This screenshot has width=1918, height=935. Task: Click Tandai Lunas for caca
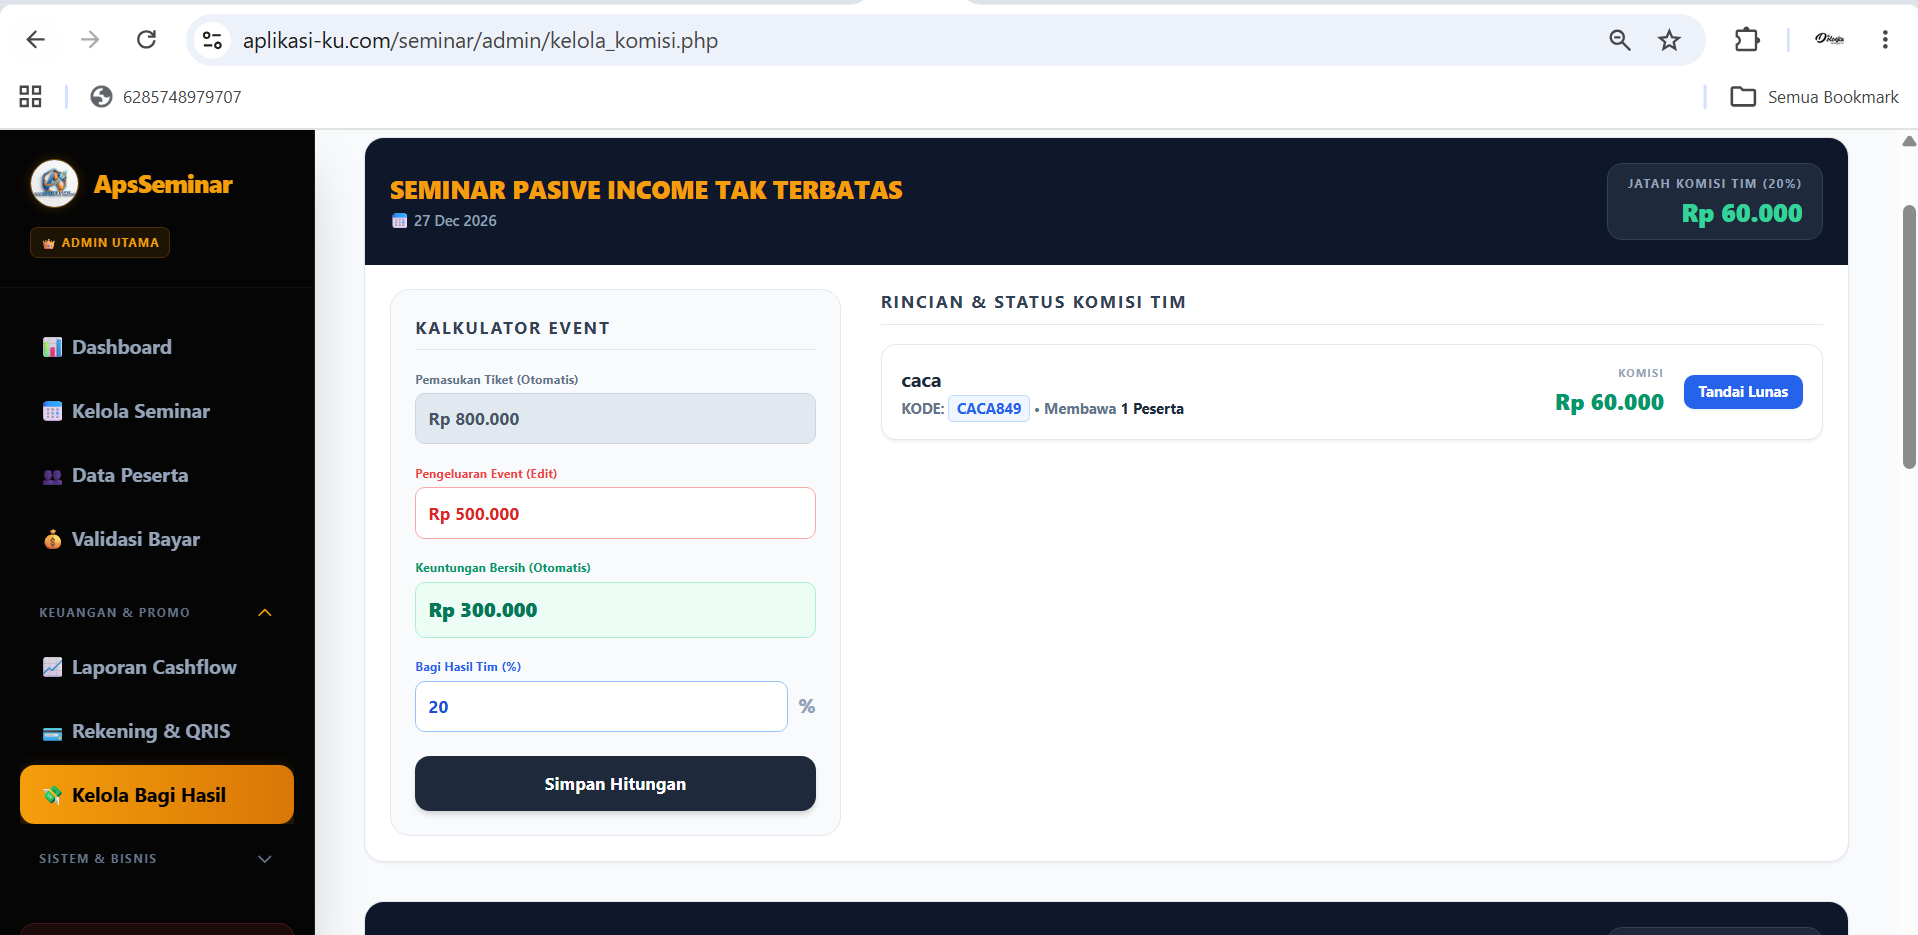tap(1743, 392)
